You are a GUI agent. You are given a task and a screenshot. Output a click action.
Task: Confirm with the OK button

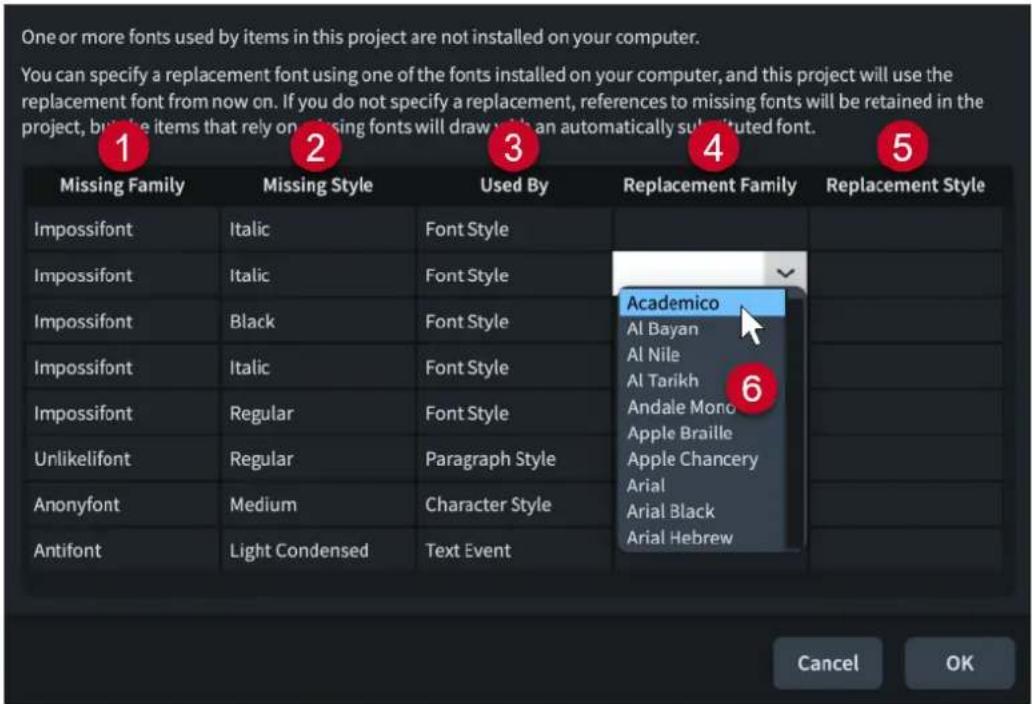click(959, 663)
